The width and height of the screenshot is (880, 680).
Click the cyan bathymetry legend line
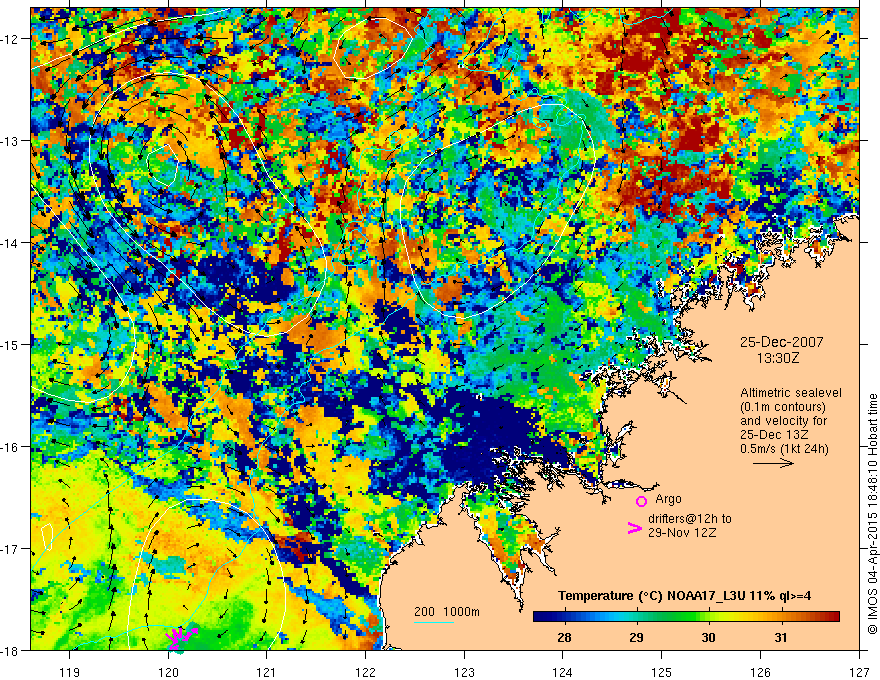(x=434, y=623)
